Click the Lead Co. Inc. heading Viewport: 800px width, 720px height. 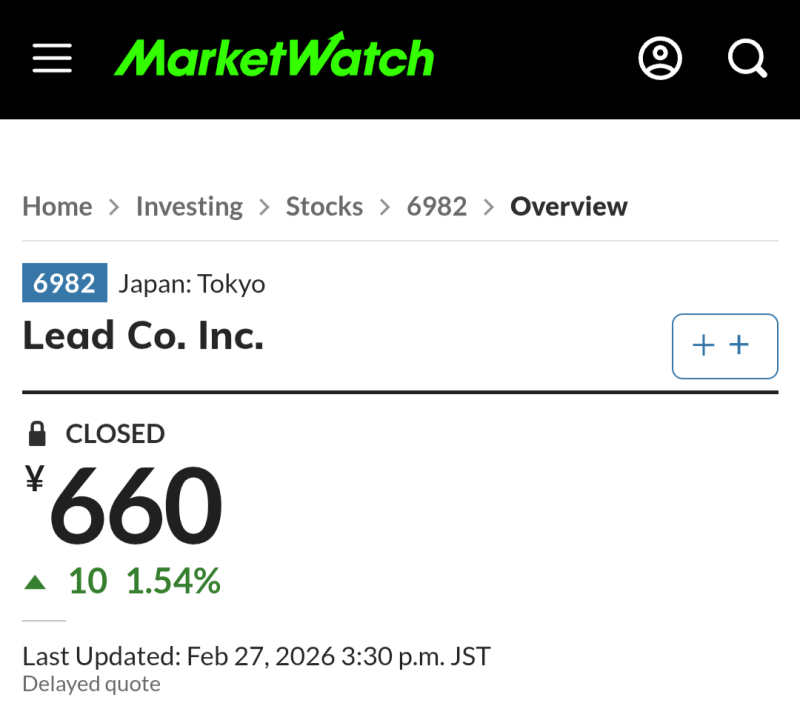click(x=143, y=336)
